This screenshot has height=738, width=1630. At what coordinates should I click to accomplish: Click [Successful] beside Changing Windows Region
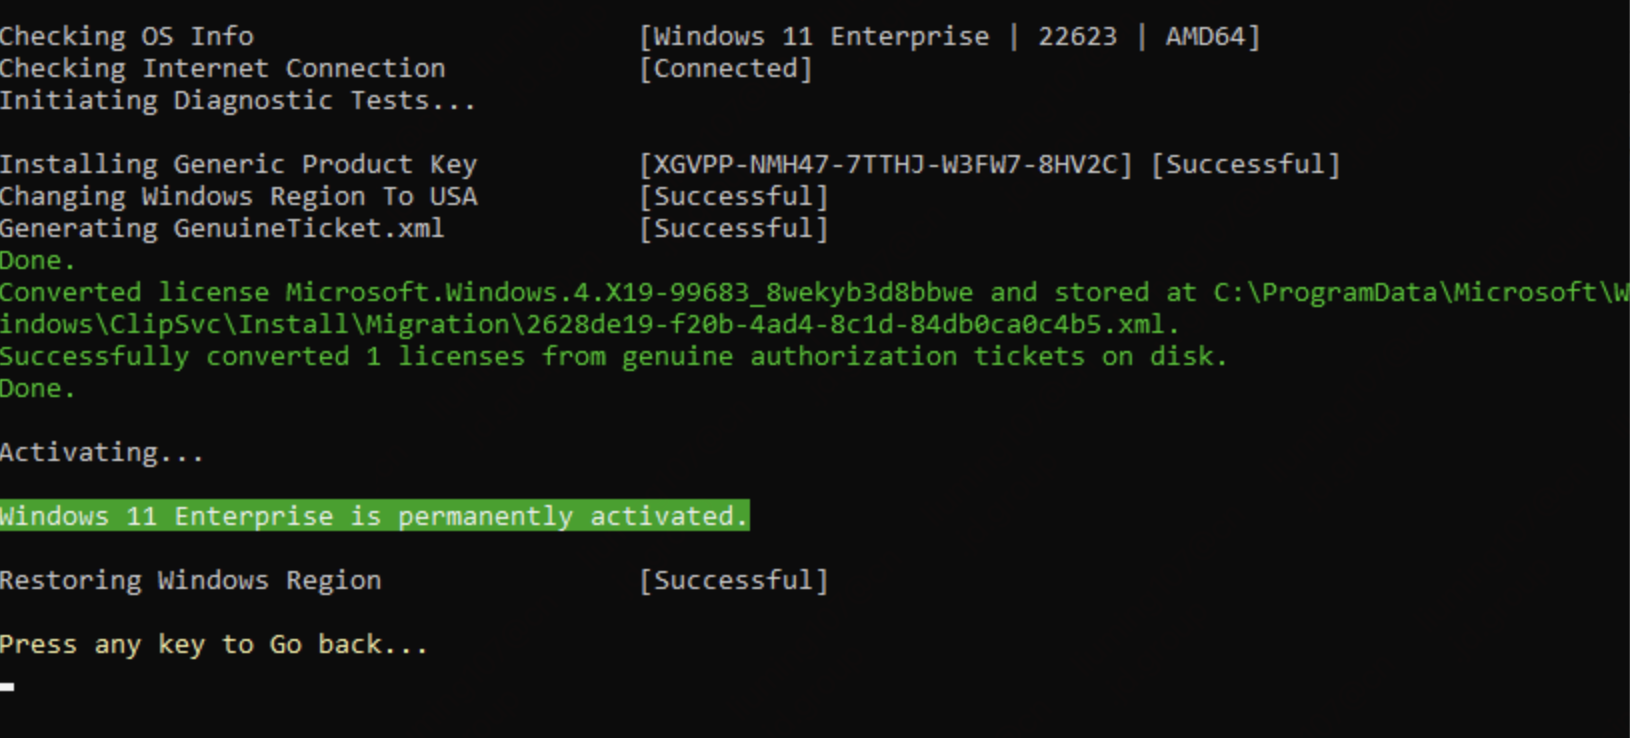click(x=734, y=196)
